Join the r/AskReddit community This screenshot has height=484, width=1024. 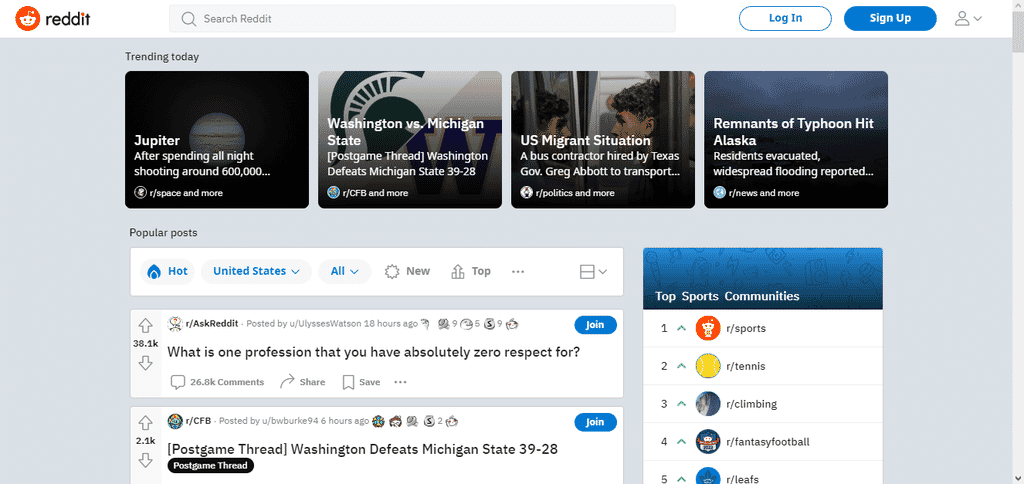(595, 325)
